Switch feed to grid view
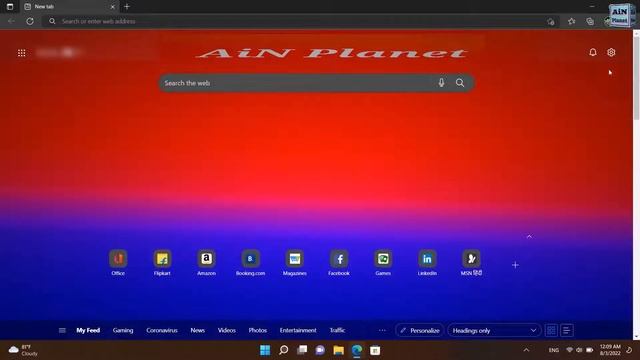 coord(551,330)
